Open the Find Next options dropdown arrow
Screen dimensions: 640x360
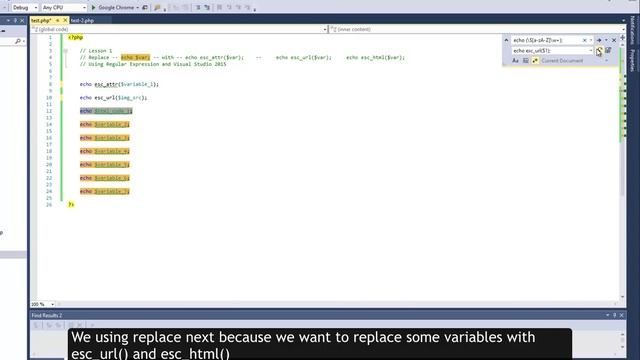[606, 40]
